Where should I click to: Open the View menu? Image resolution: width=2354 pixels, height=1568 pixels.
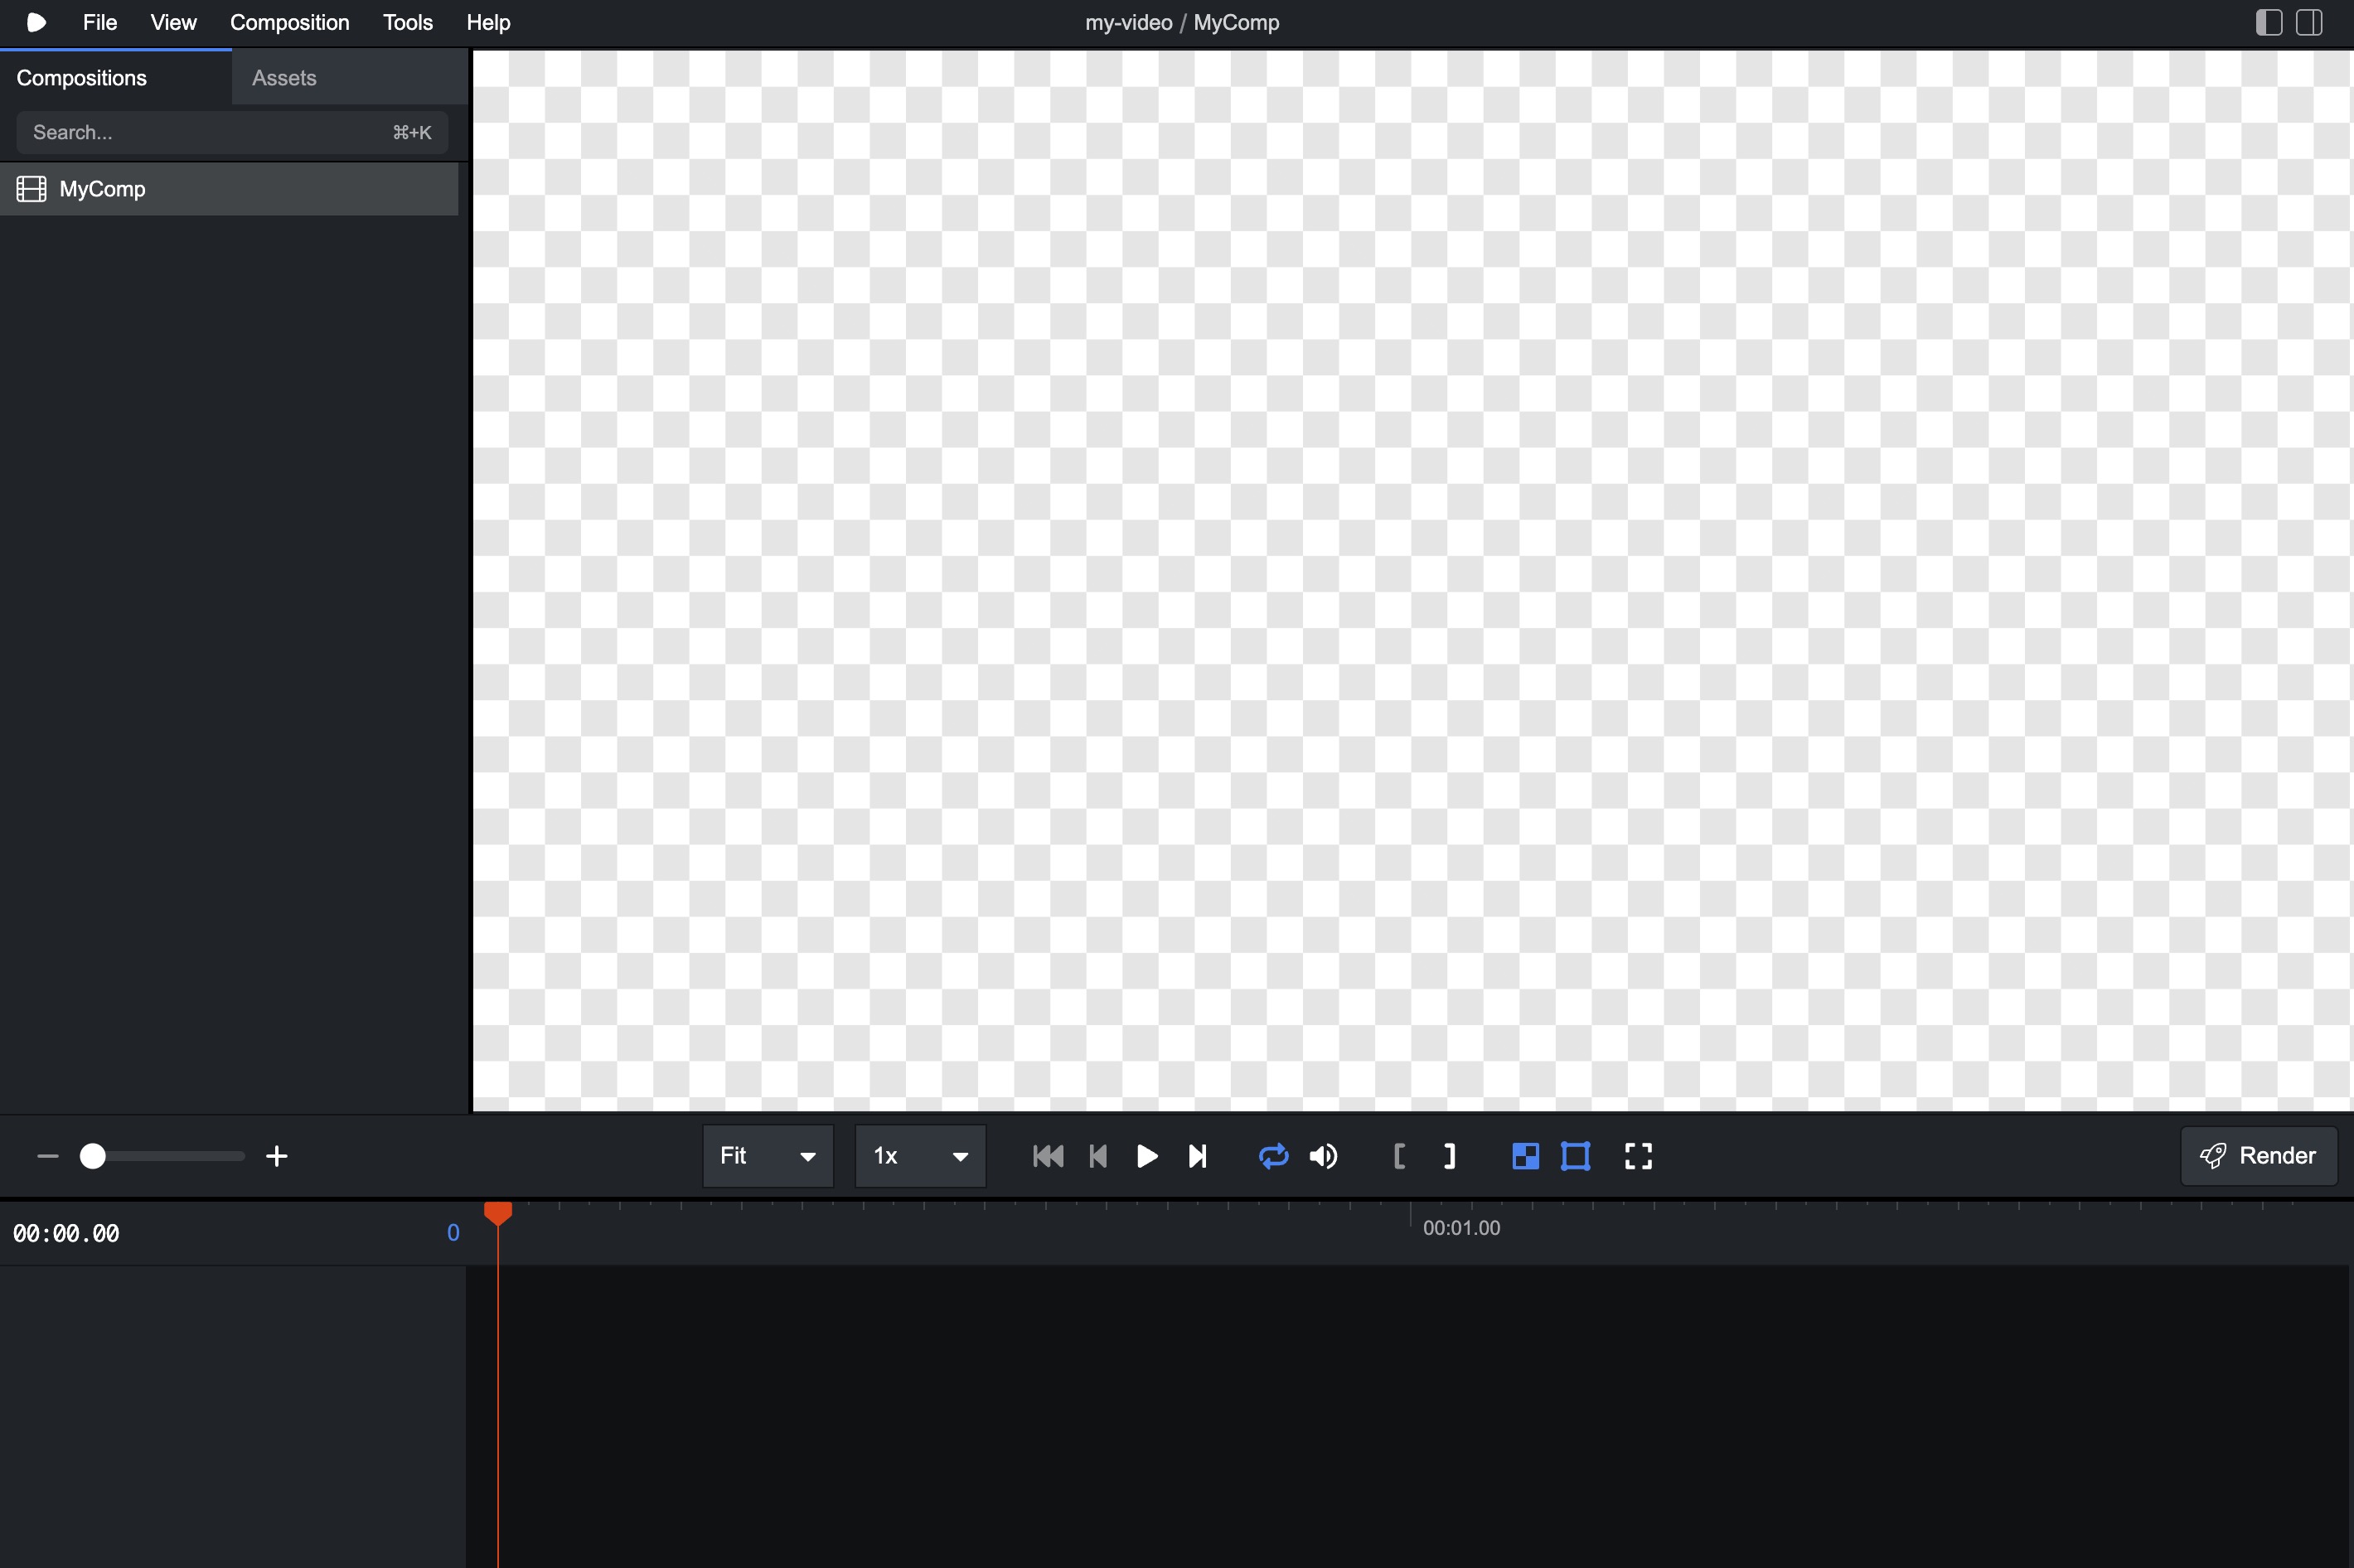click(173, 22)
